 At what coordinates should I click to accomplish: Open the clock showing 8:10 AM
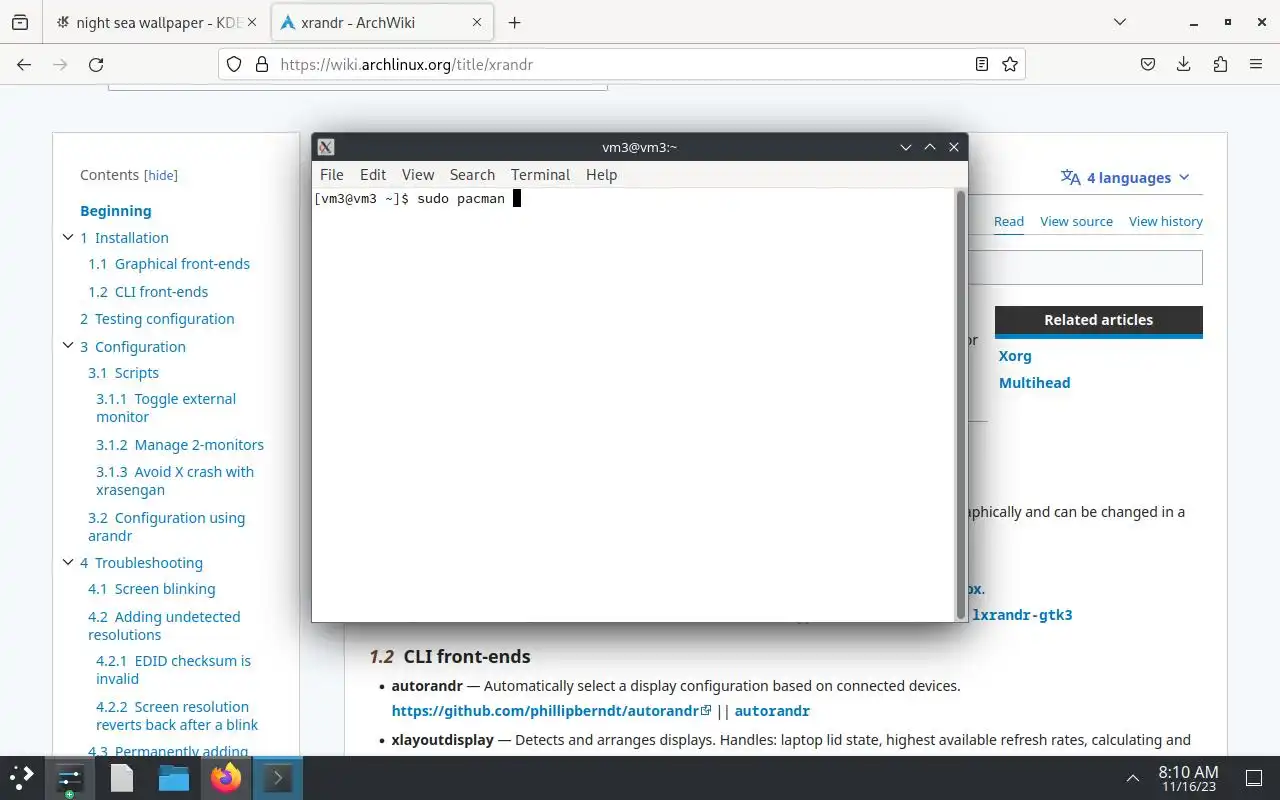1188,778
